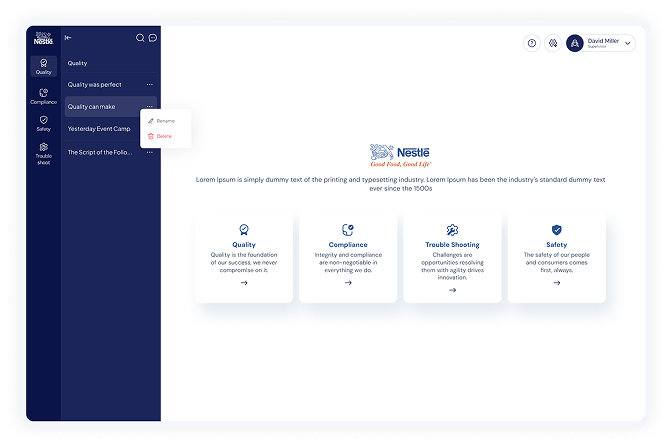Viewport: 670px width, 447px height.
Task: Open the Compliance section in sidebar
Action: [x=44, y=96]
